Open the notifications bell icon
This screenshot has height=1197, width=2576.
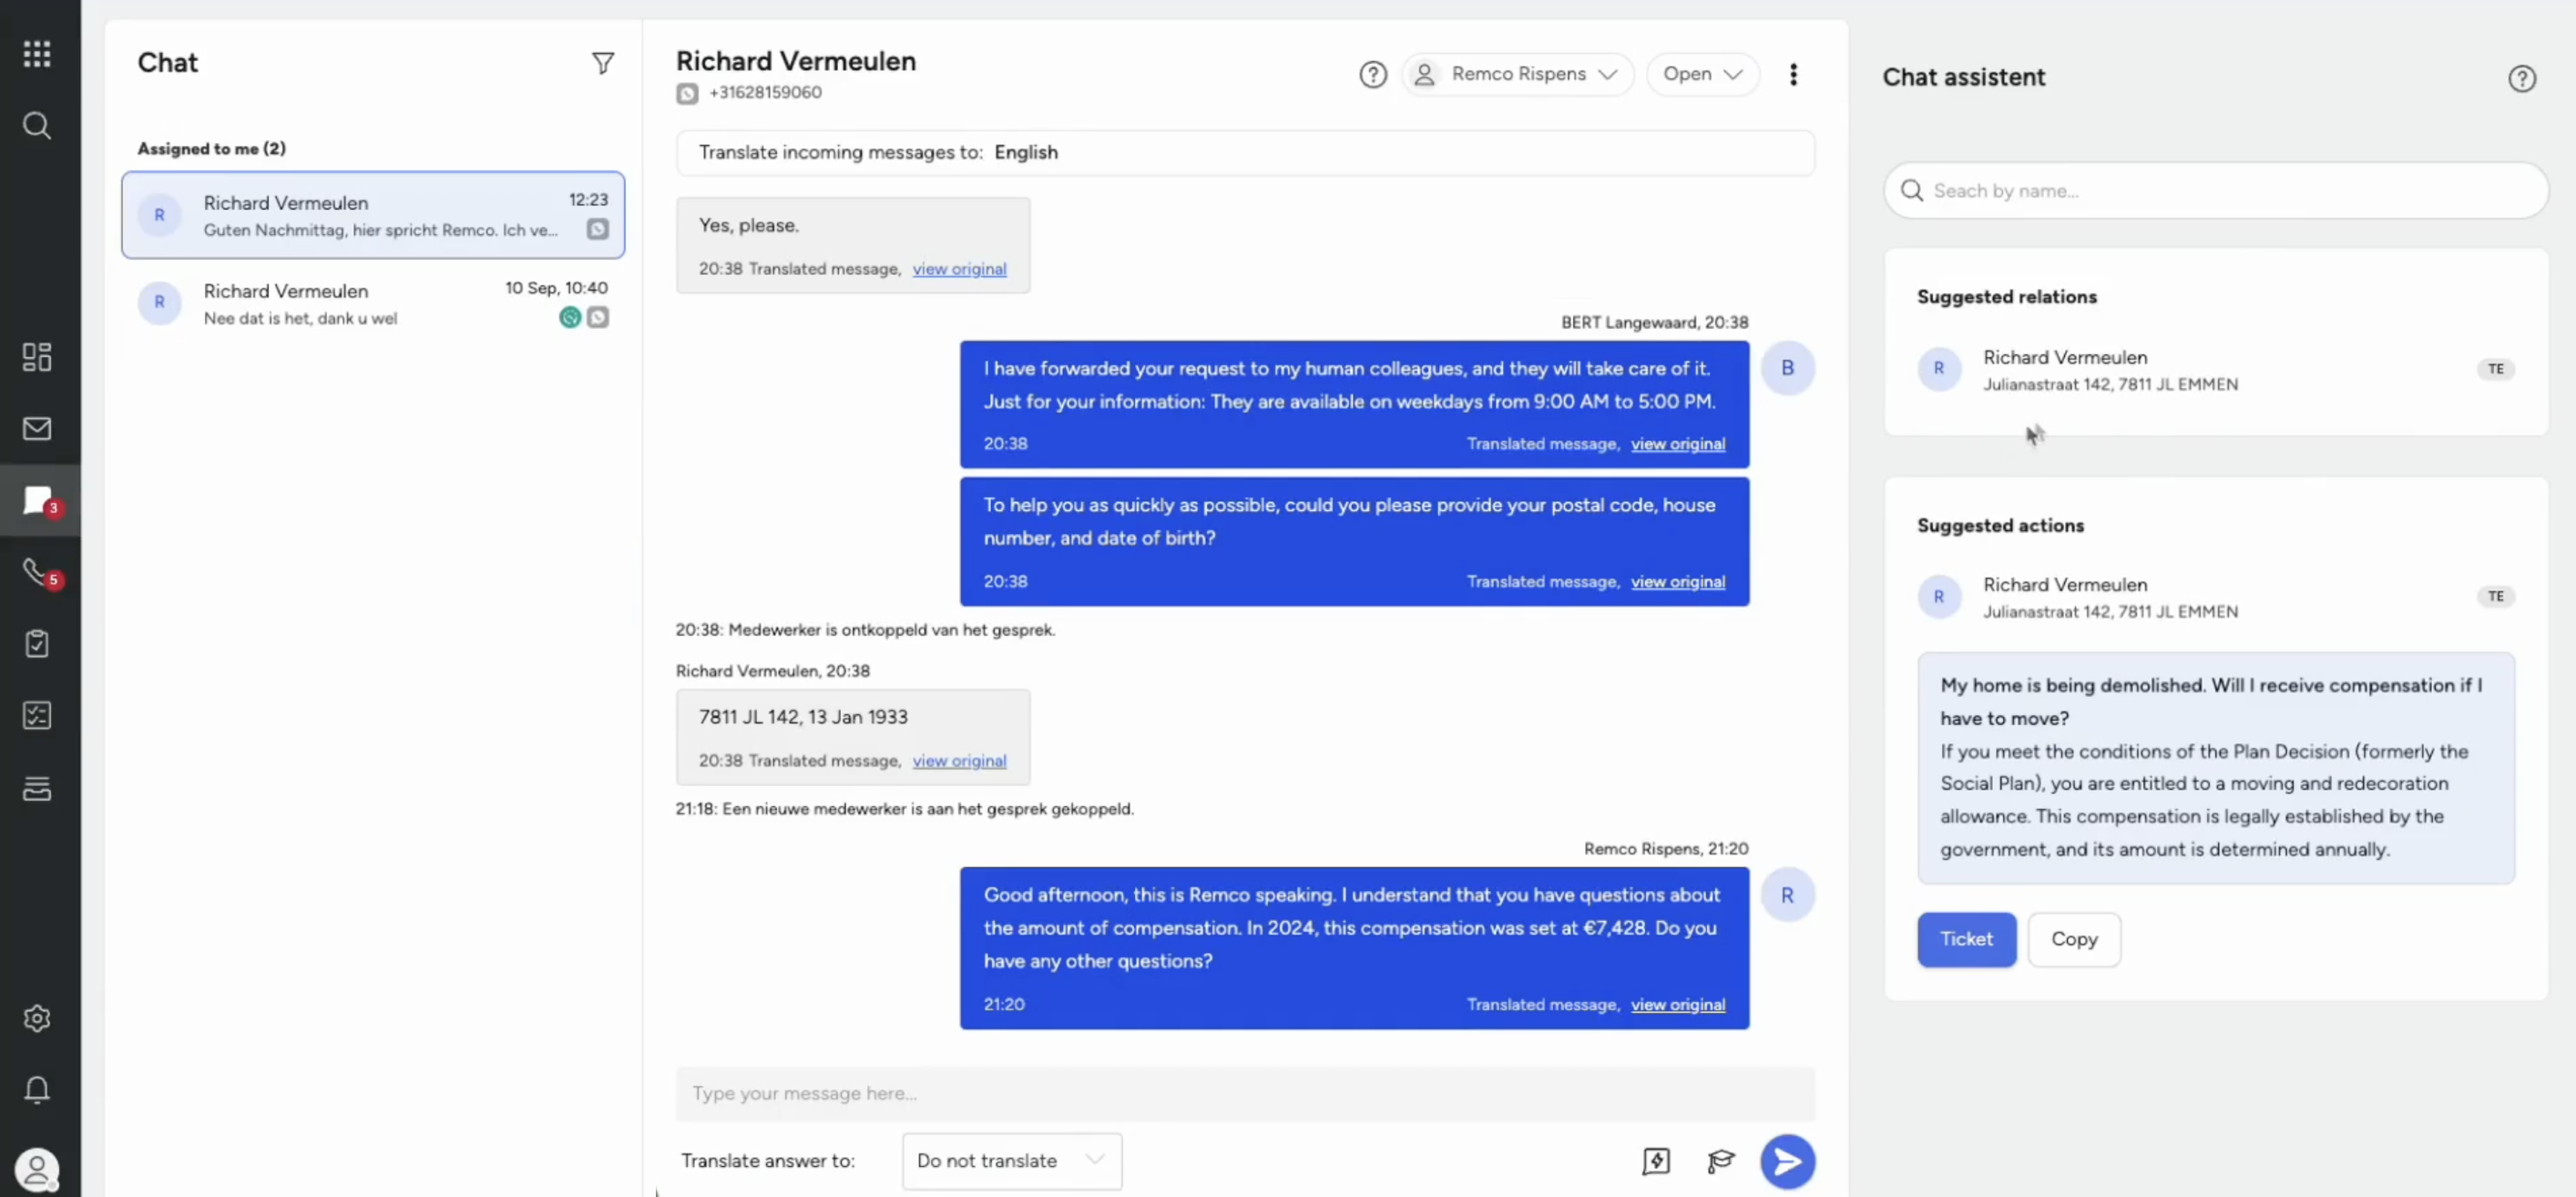[x=37, y=1089]
